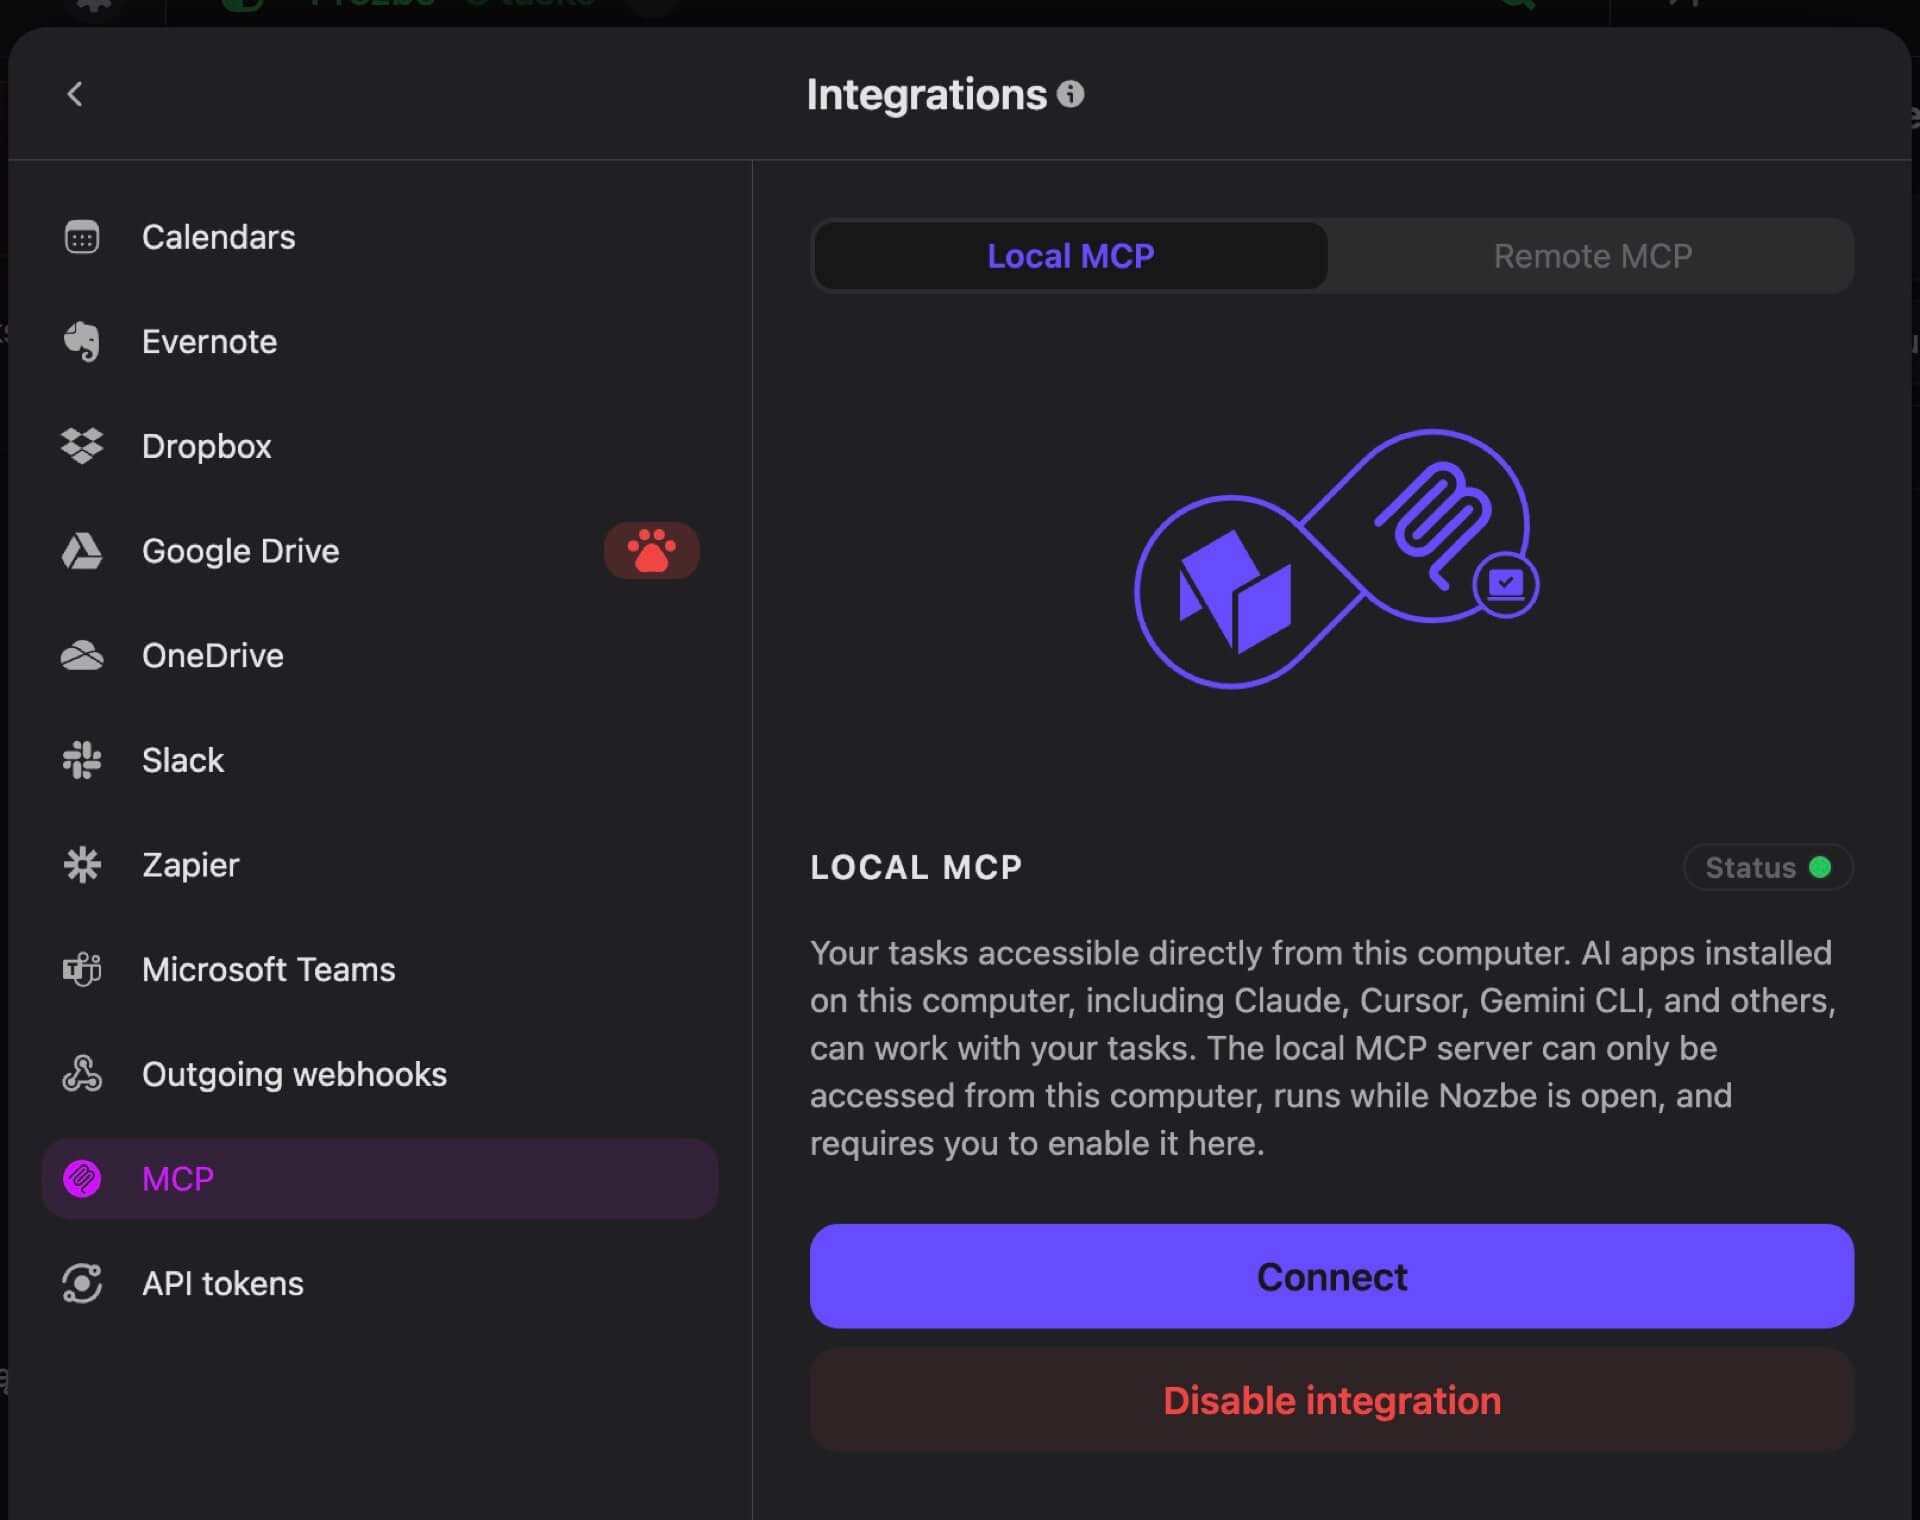Viewport: 1920px width, 1520px height.
Task: Click the Slack logo icon
Action: pos(82,760)
